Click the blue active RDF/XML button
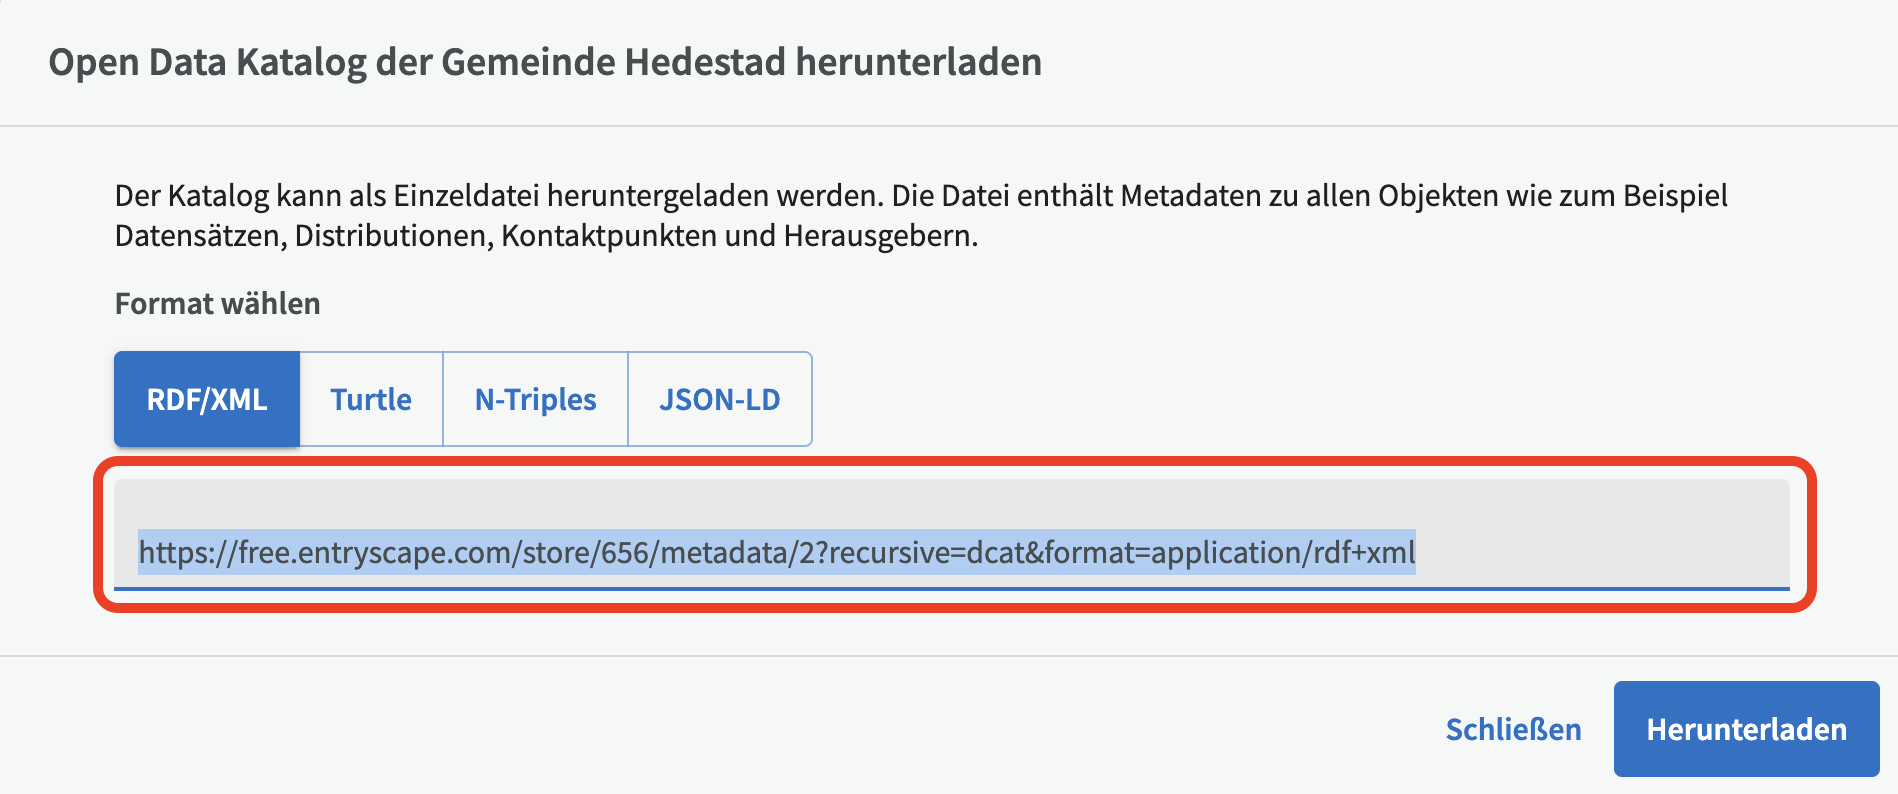The width and height of the screenshot is (1898, 794). click(x=207, y=399)
